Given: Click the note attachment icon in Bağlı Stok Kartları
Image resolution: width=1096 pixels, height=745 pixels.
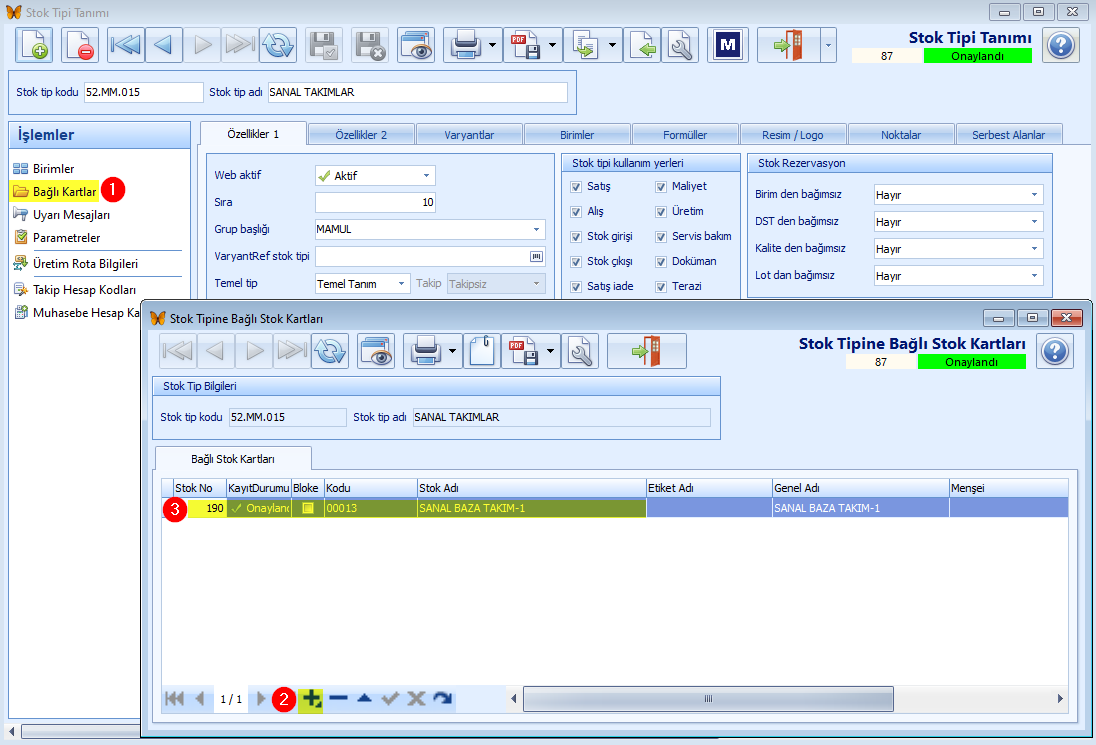Looking at the screenshot, I should (x=482, y=351).
